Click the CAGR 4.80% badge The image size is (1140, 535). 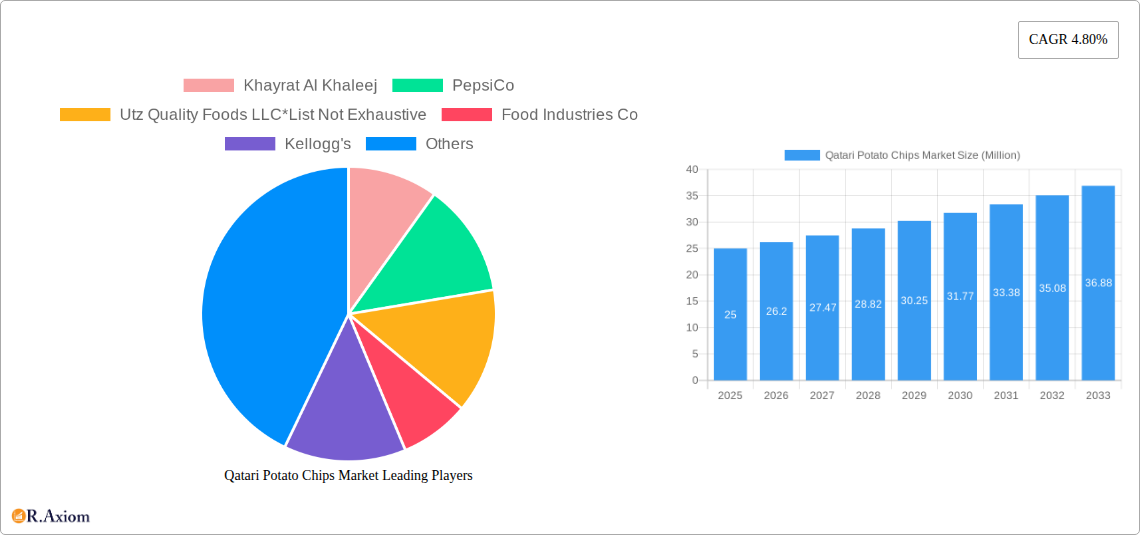tap(1068, 40)
